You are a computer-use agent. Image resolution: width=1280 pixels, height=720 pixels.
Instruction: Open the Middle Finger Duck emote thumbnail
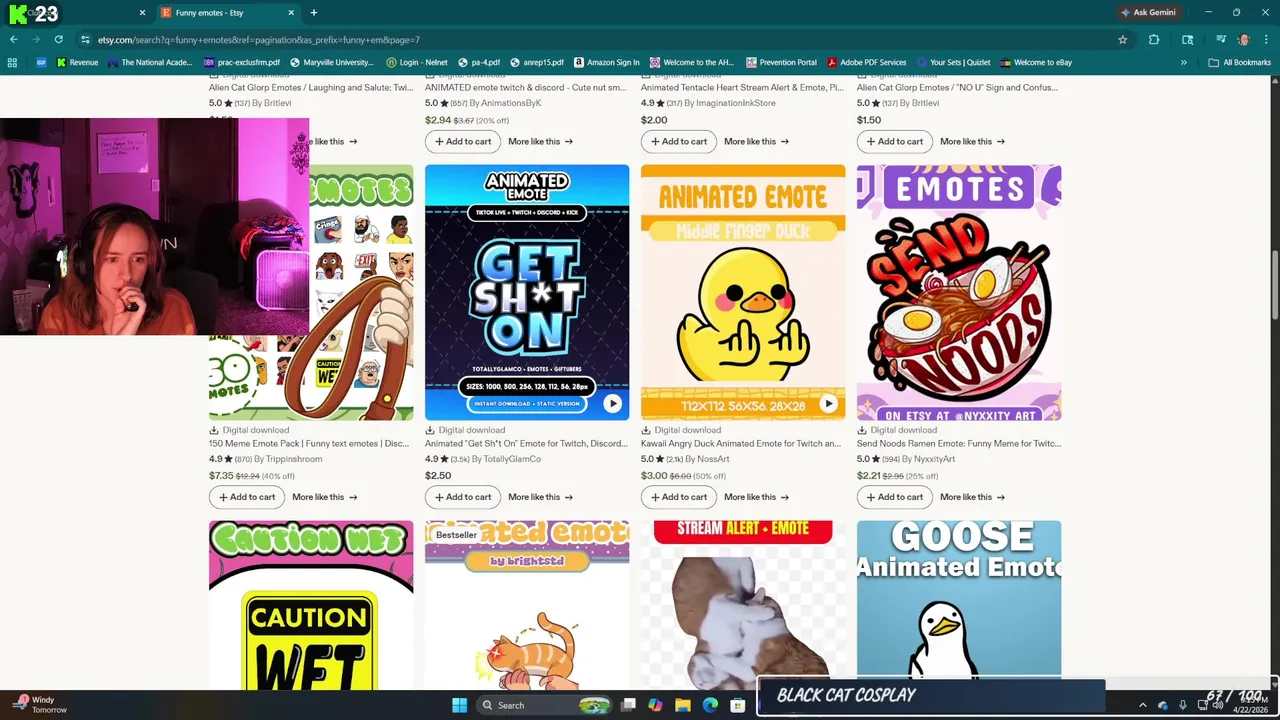tap(743, 292)
